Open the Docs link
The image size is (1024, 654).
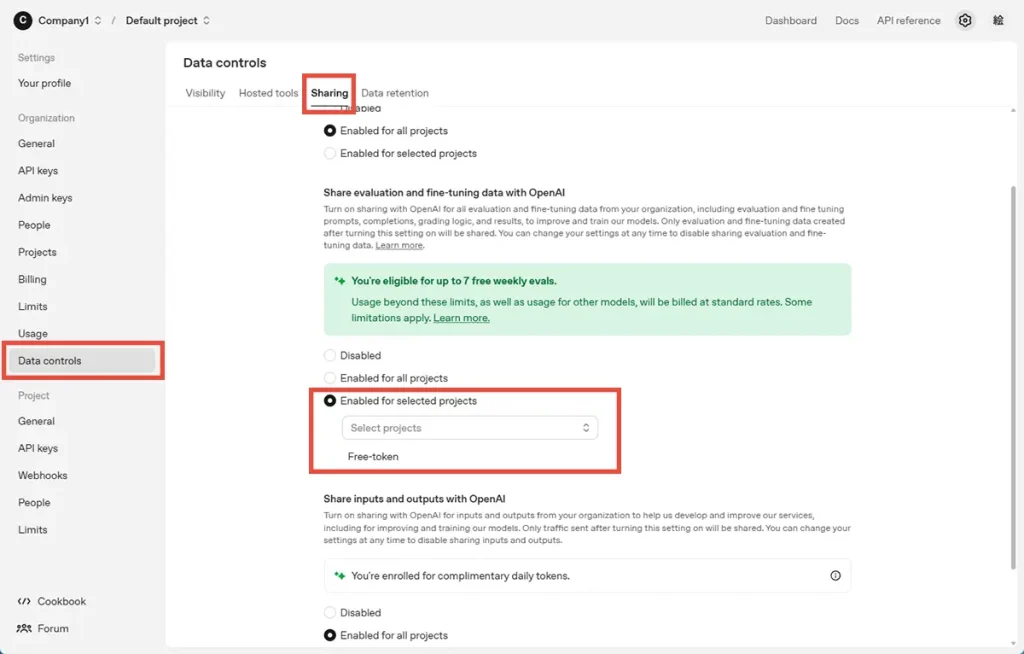click(847, 20)
